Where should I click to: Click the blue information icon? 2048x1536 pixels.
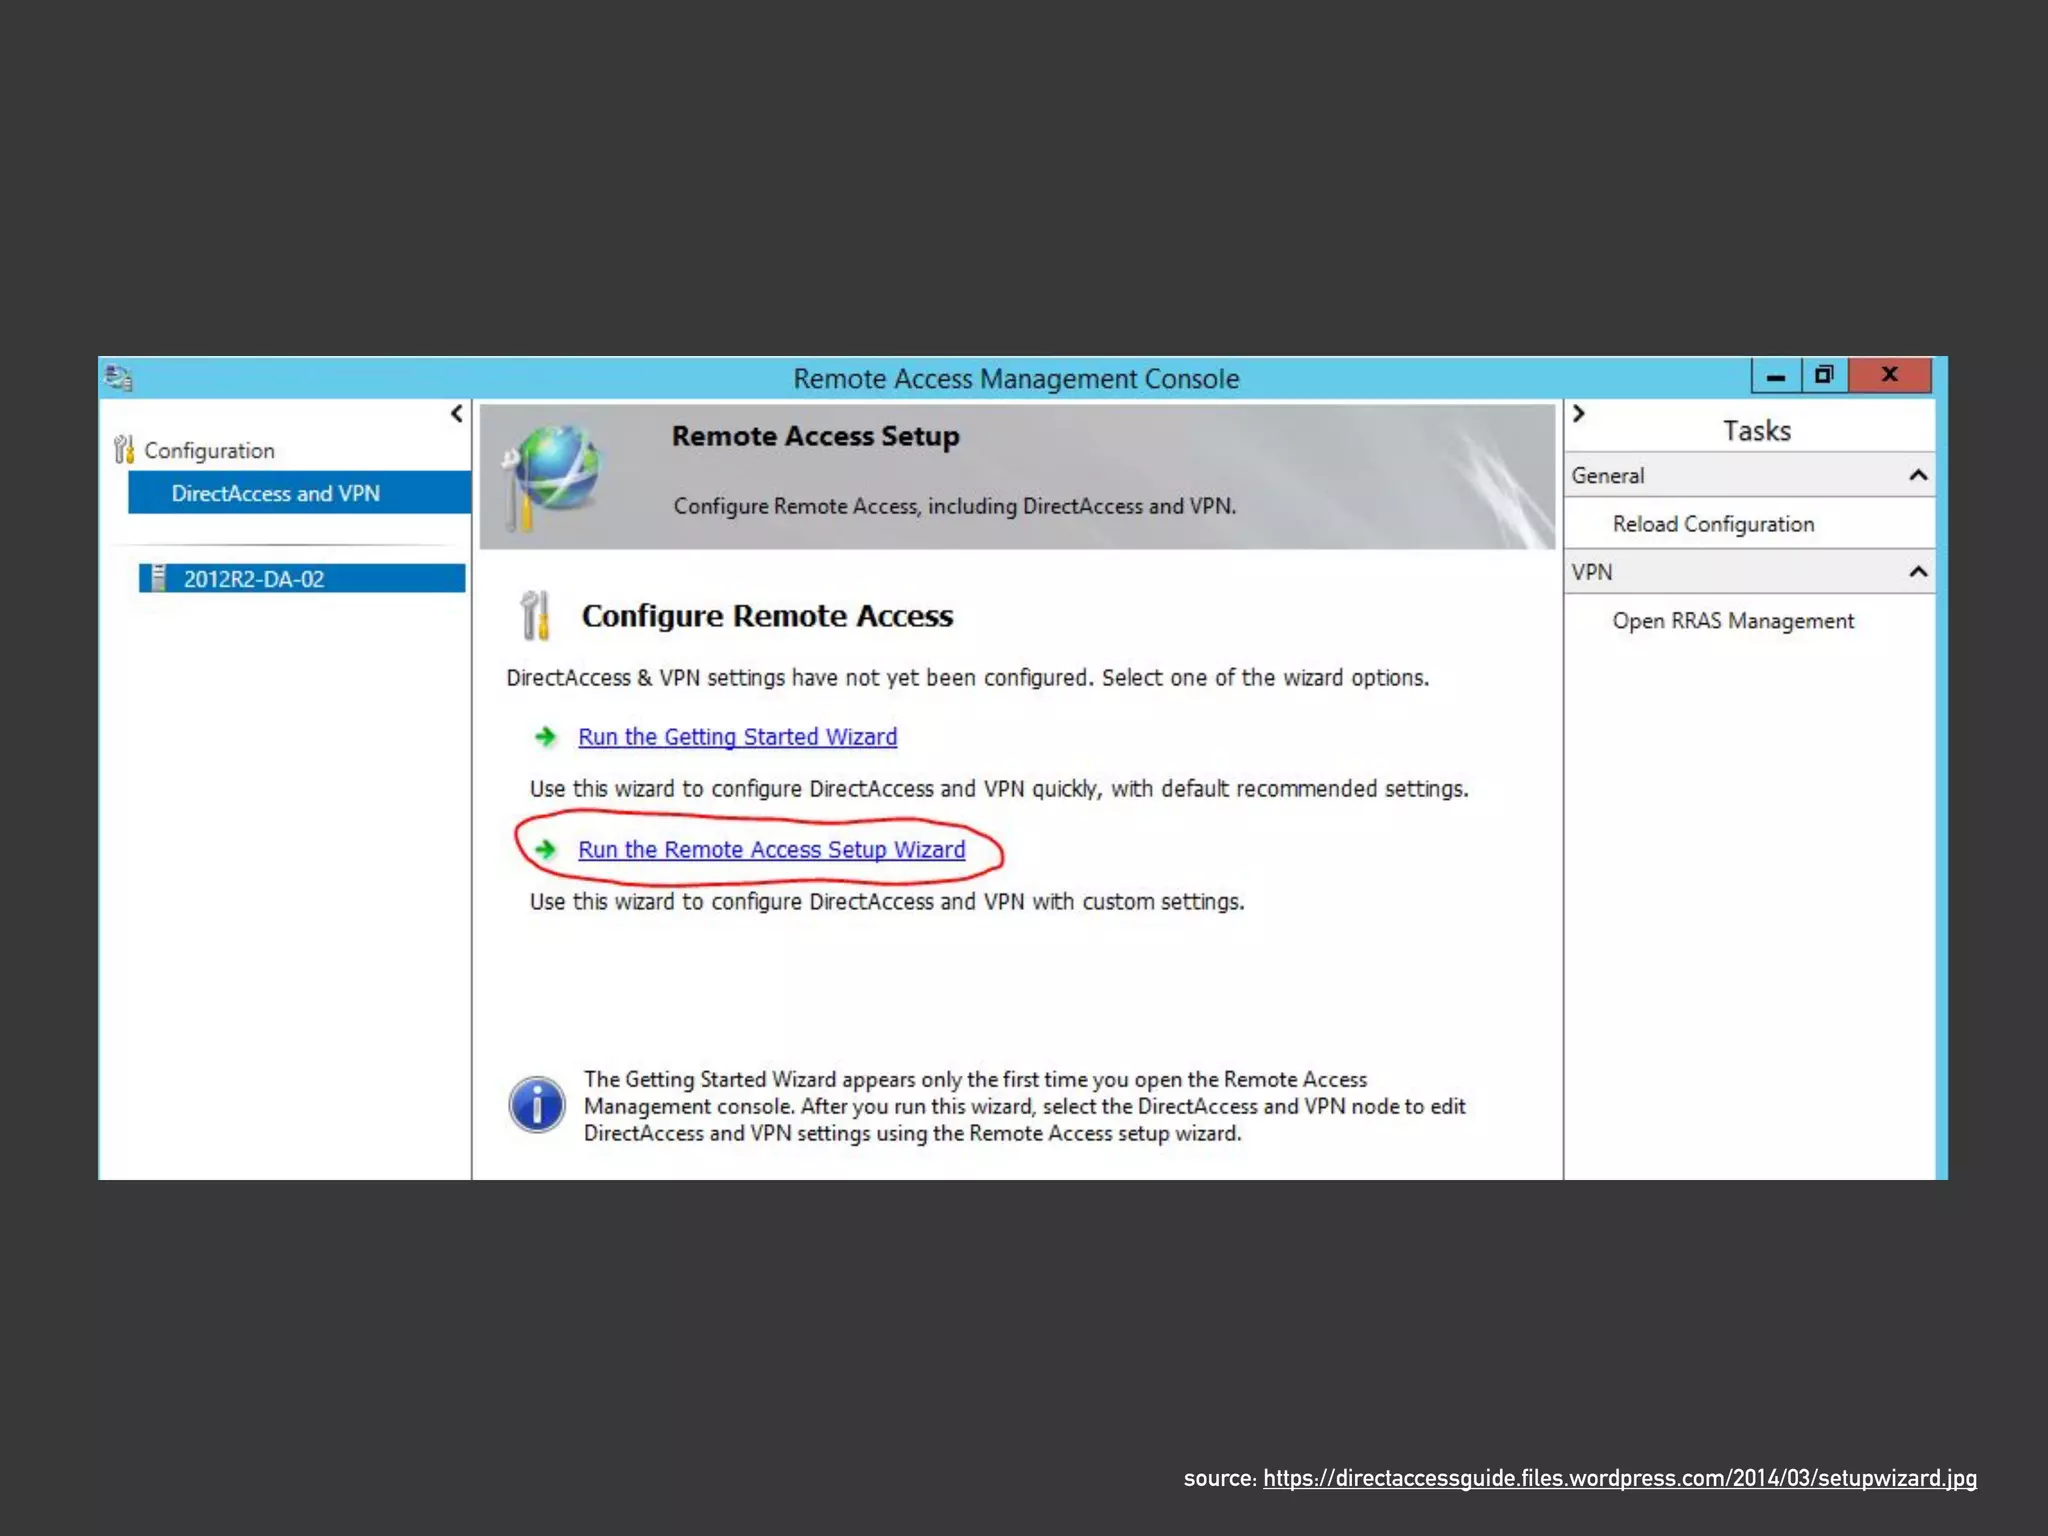pyautogui.click(x=537, y=1105)
